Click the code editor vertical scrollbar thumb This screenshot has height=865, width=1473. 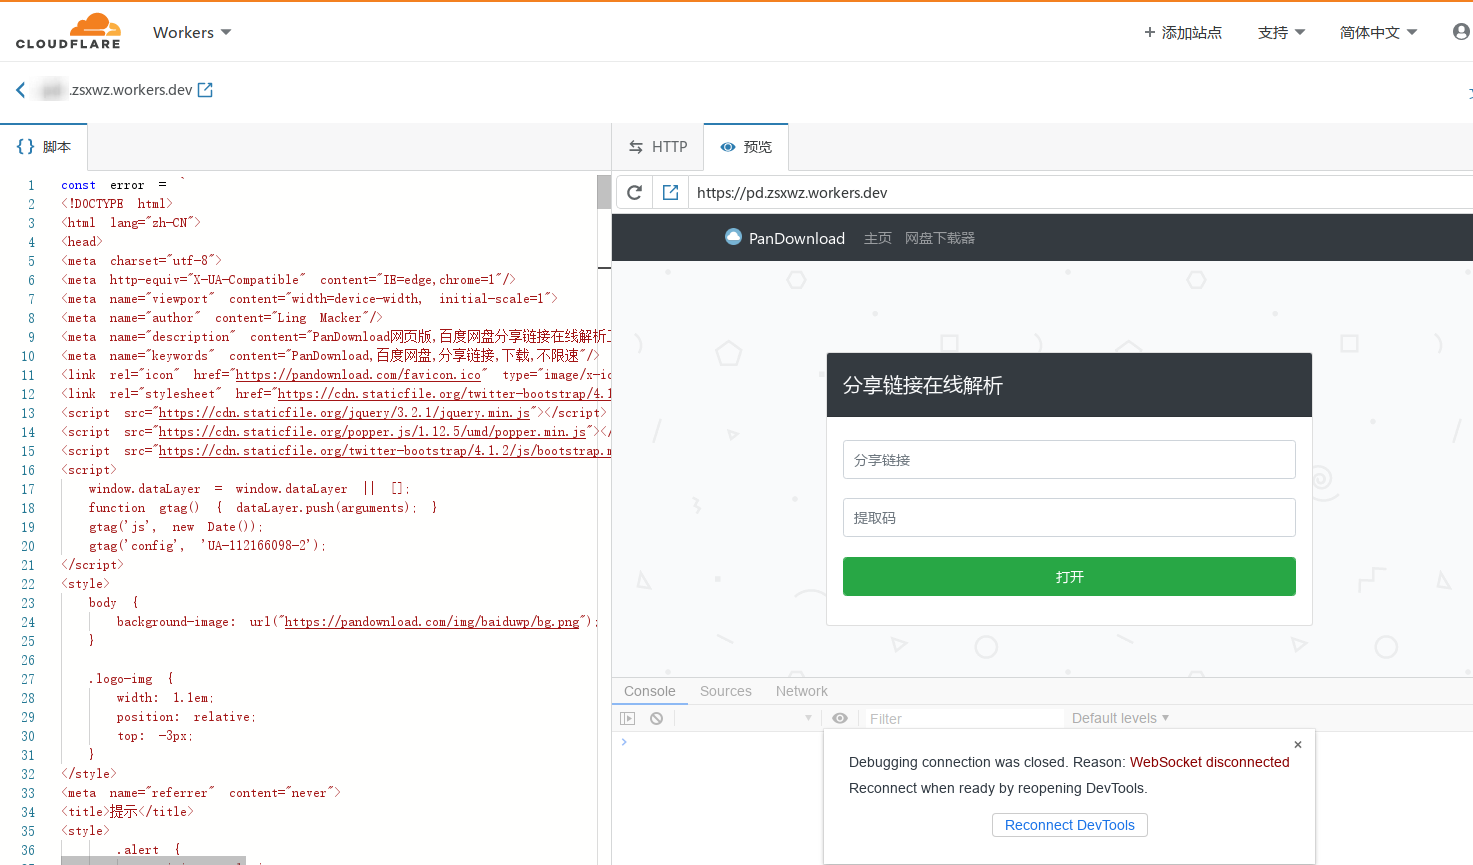coord(604,192)
